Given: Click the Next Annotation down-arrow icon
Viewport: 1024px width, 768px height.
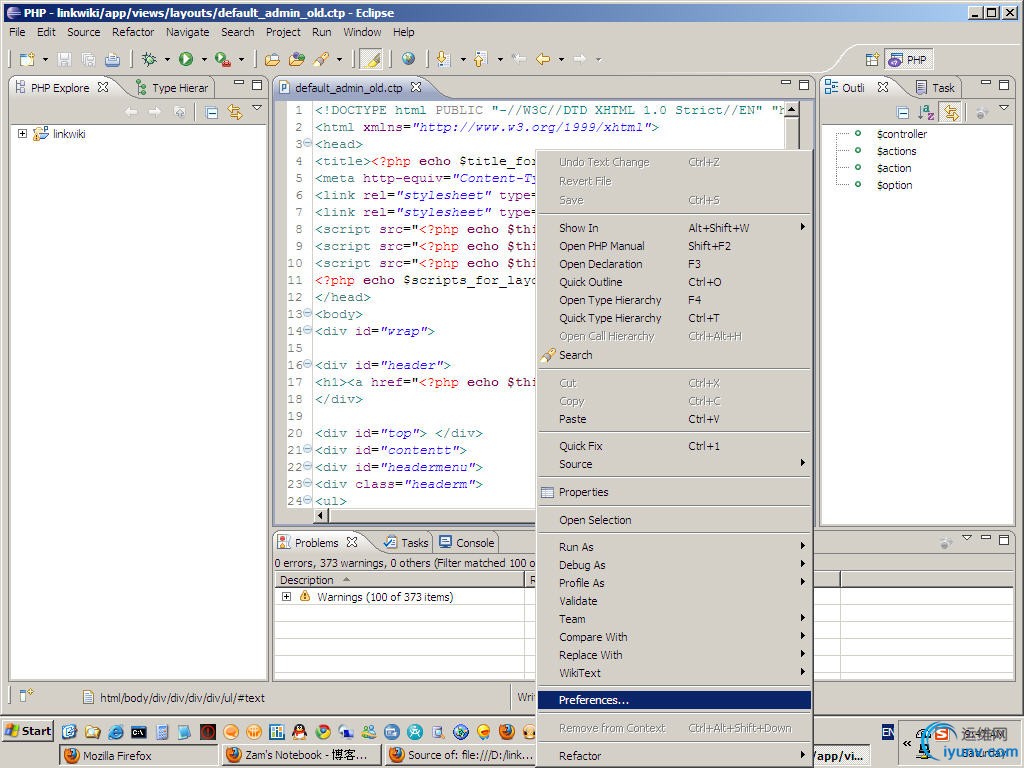Looking at the screenshot, I should (443, 59).
